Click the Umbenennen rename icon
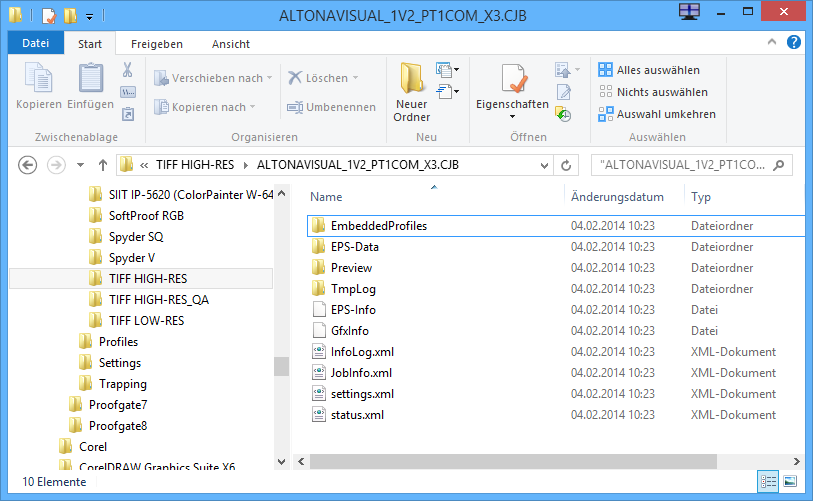813x501 pixels. tap(295, 107)
